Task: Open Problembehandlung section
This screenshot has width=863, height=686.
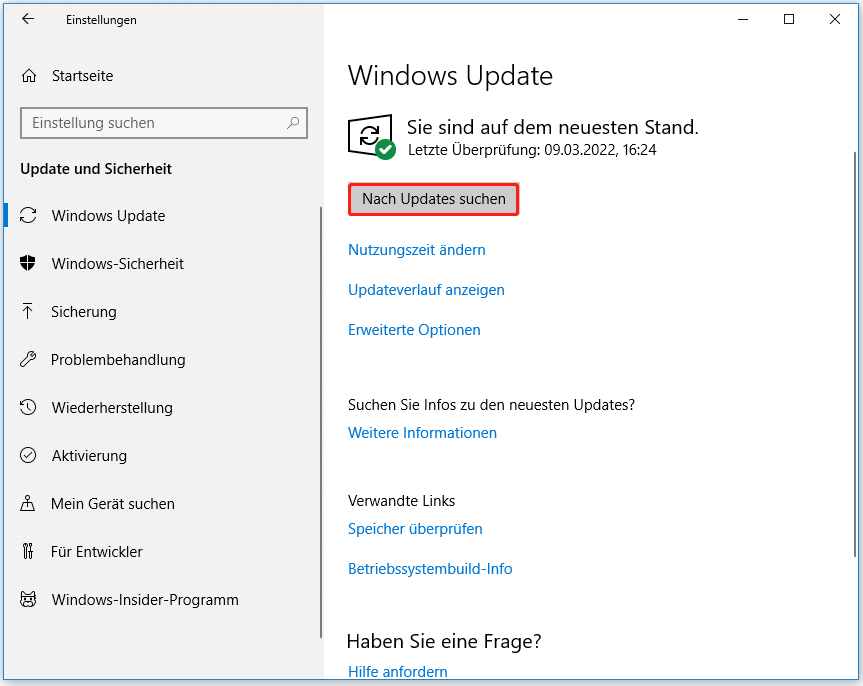Action: [x=118, y=360]
